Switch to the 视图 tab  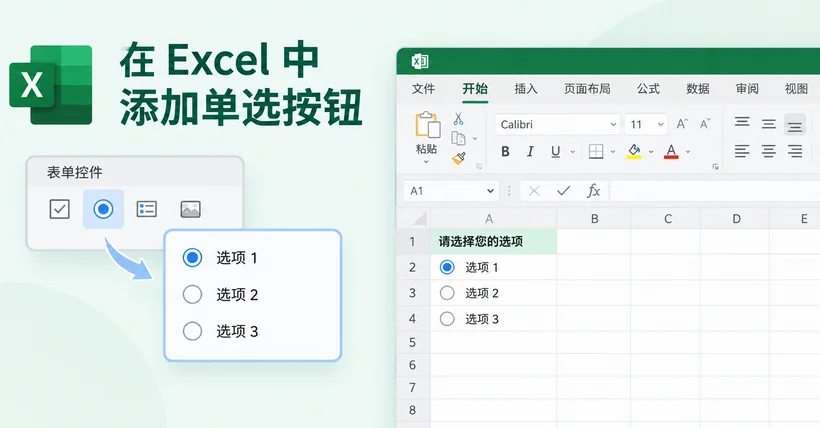tap(796, 89)
